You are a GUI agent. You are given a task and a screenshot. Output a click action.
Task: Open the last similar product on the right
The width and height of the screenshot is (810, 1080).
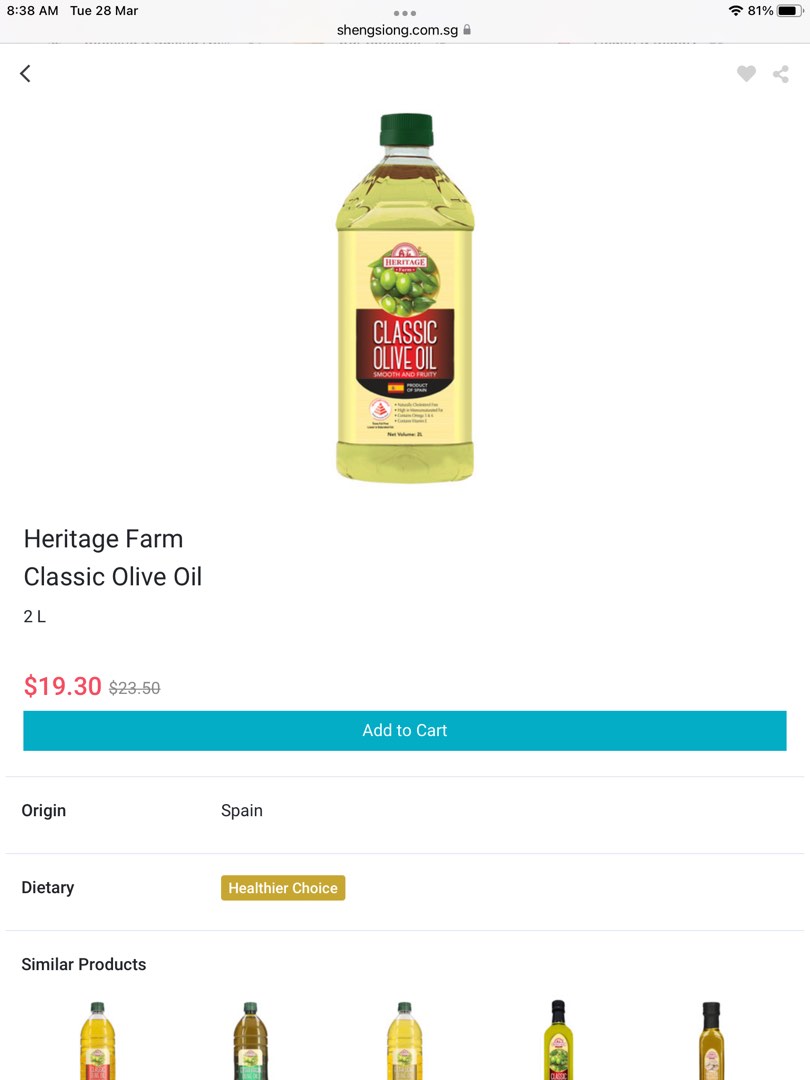pyautogui.click(x=712, y=1040)
